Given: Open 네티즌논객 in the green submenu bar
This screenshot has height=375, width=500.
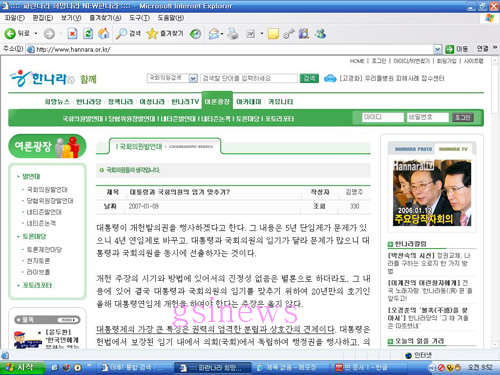Looking at the screenshot, I should point(216,119).
